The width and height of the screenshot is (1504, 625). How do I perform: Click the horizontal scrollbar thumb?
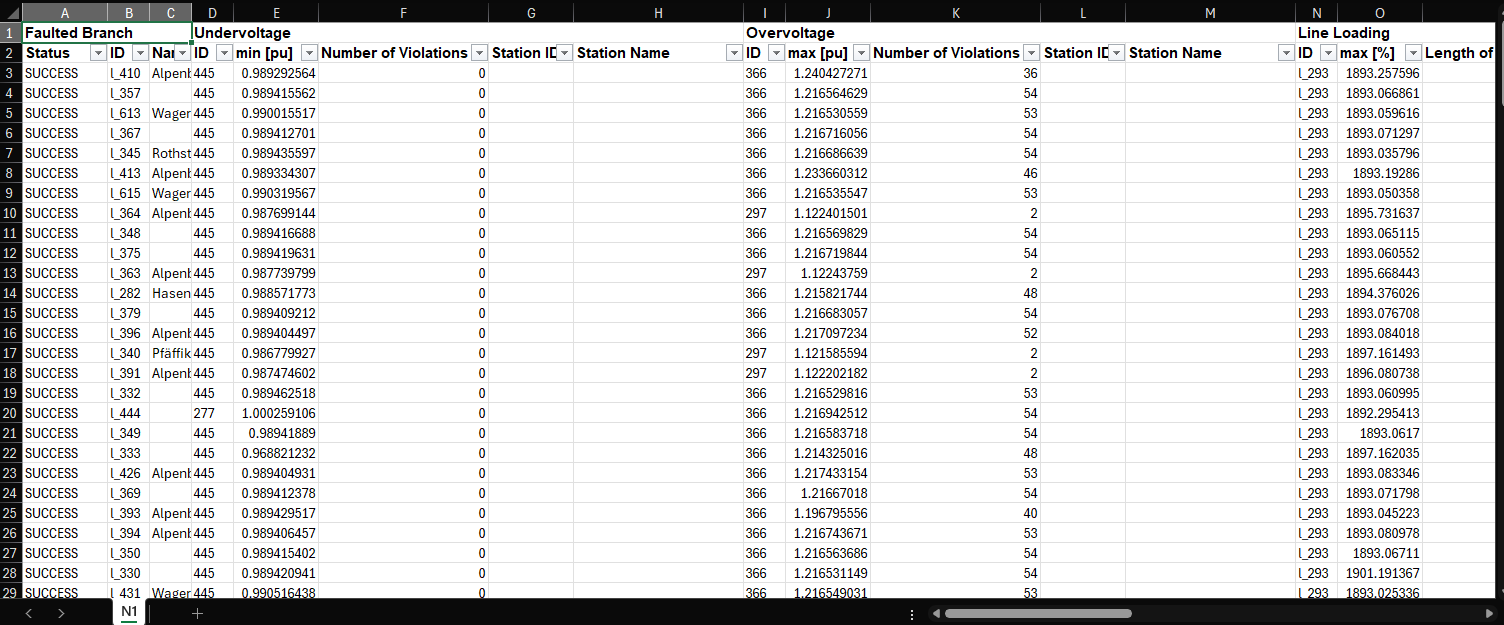click(1038, 613)
